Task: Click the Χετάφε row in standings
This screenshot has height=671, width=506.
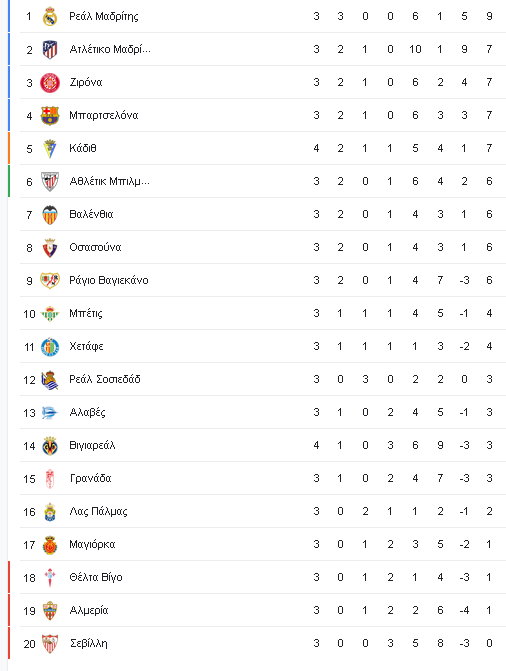Action: 263,347
